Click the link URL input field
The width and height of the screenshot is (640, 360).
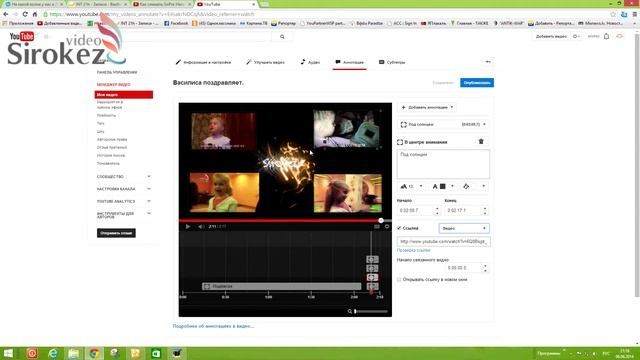[444, 242]
